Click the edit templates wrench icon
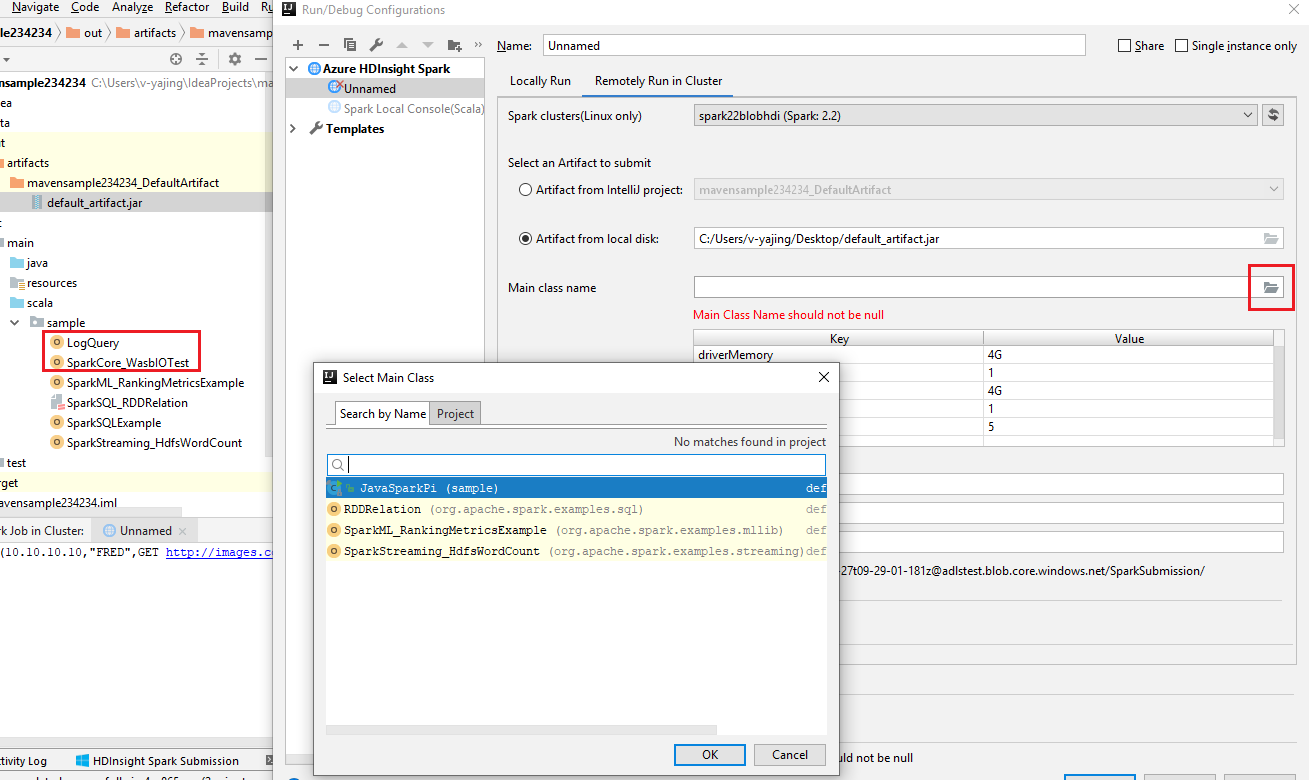 (376, 44)
